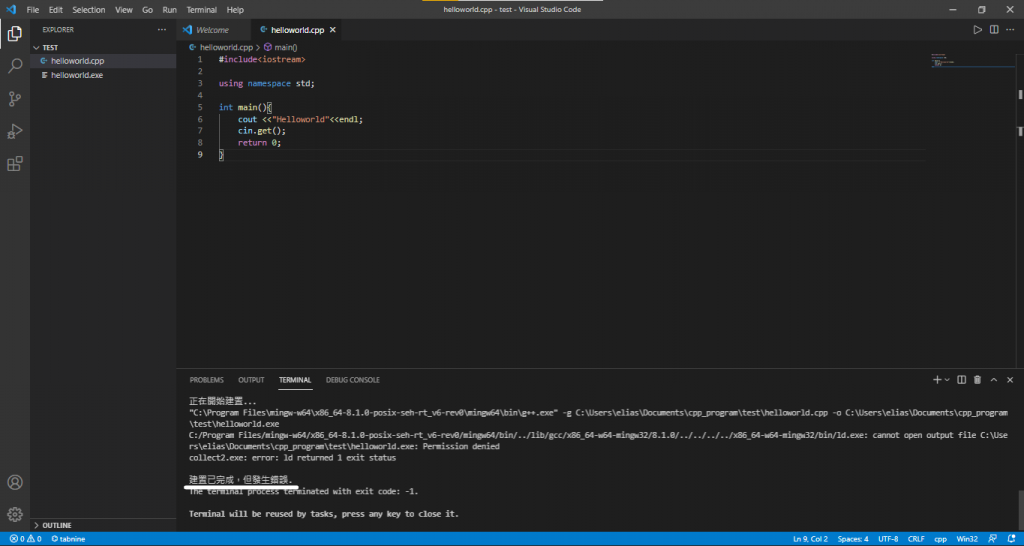Open the Run menu
The image size is (1024, 546).
[170, 10]
